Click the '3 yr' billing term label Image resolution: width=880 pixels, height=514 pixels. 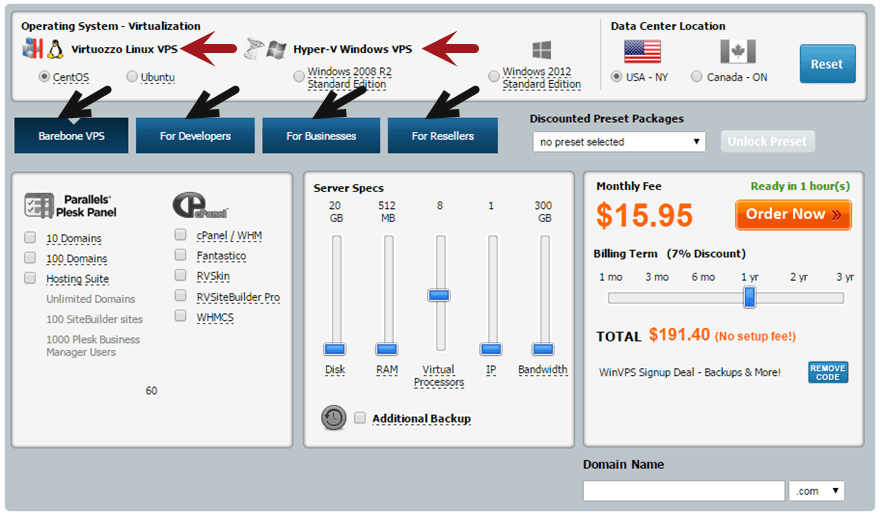tap(845, 277)
